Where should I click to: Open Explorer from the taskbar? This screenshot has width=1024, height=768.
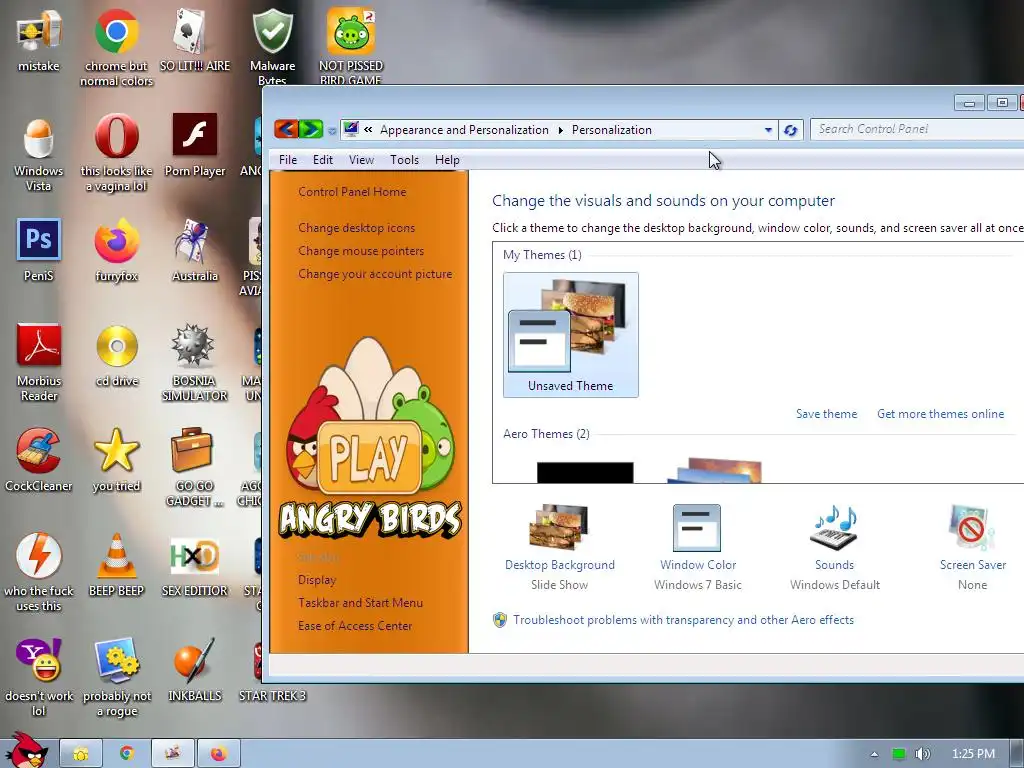tap(81, 754)
